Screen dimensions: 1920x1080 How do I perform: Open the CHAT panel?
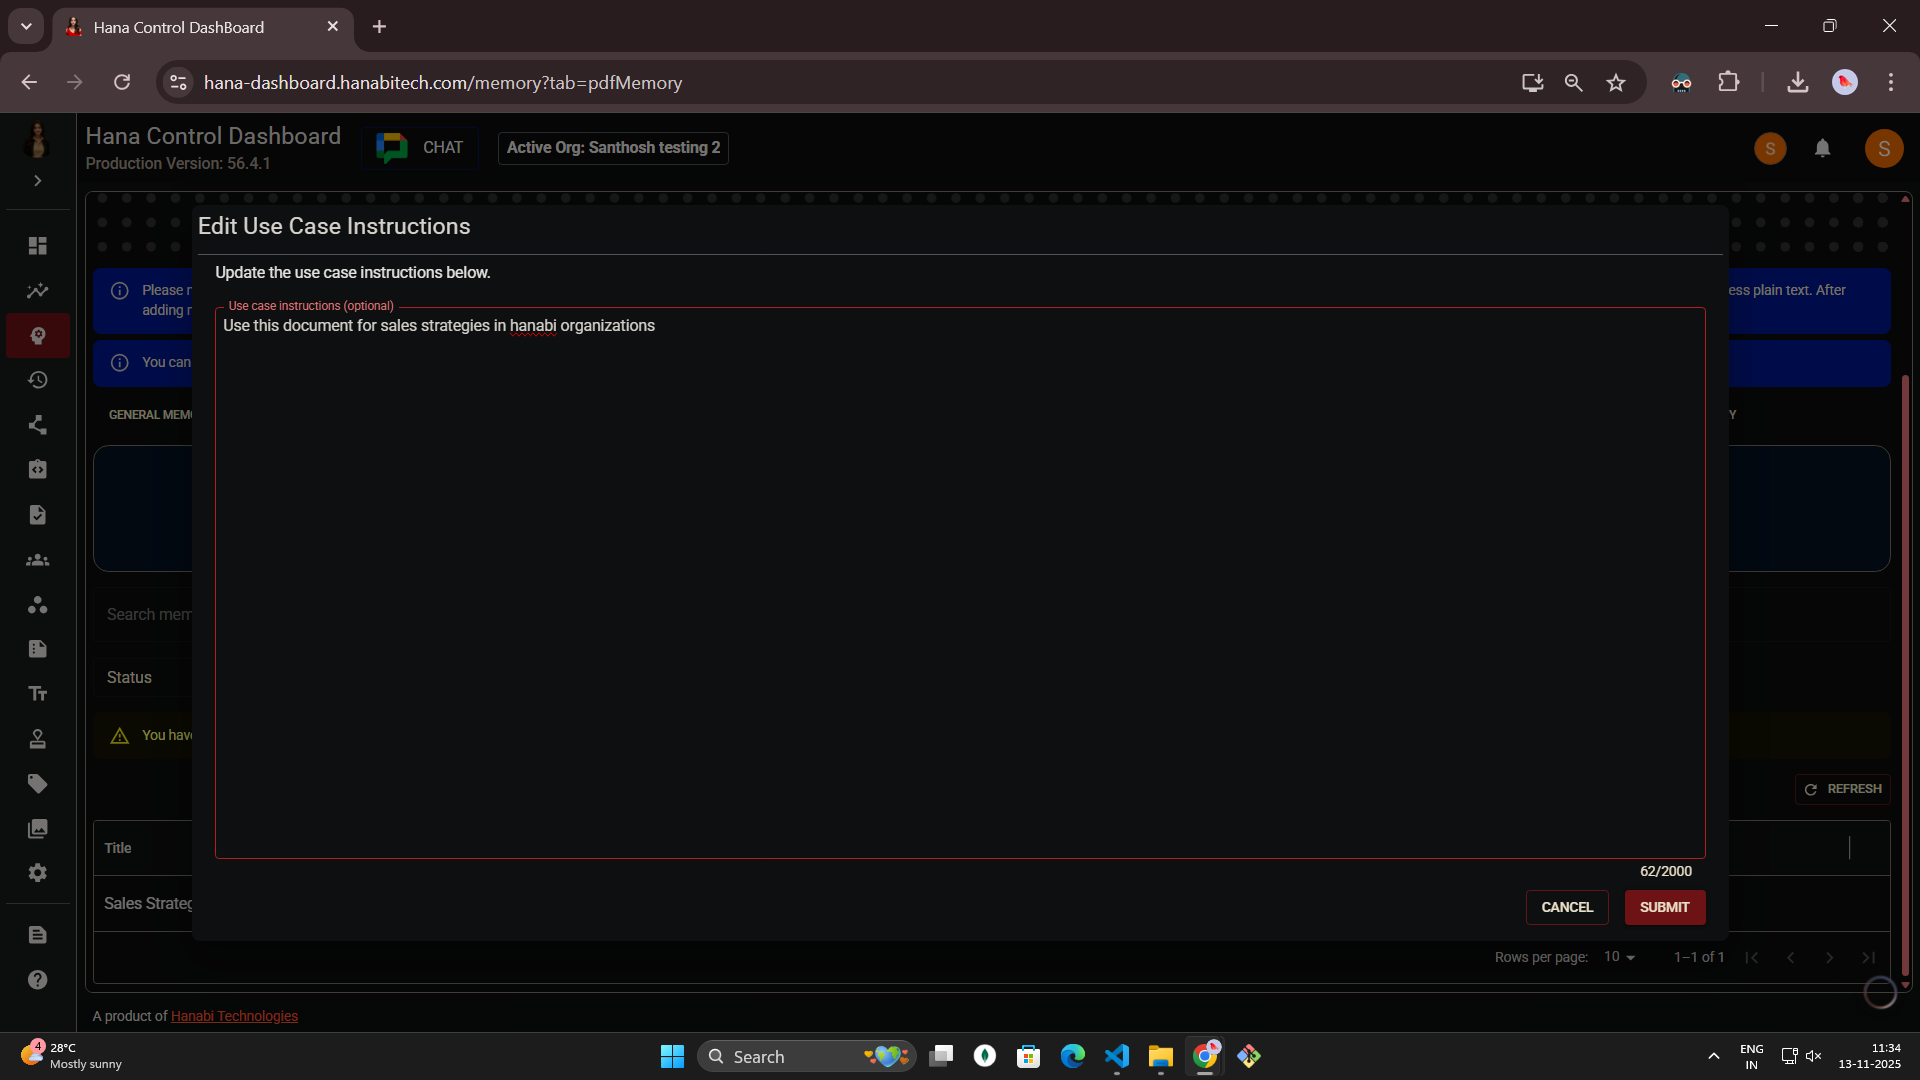point(421,147)
